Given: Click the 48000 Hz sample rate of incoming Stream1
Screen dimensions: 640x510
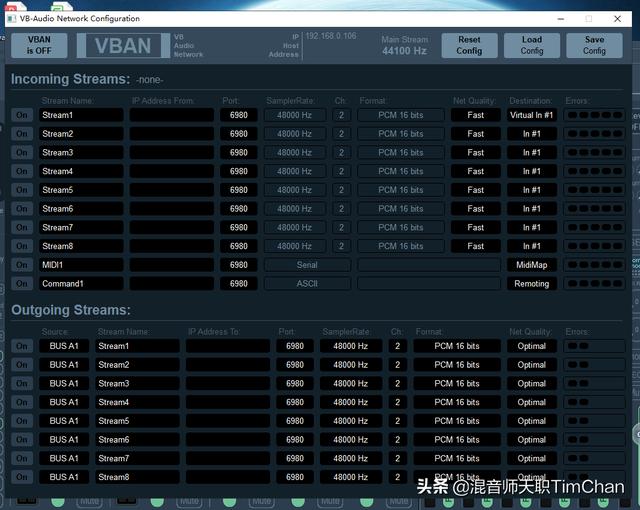Looking at the screenshot, I should coord(295,115).
